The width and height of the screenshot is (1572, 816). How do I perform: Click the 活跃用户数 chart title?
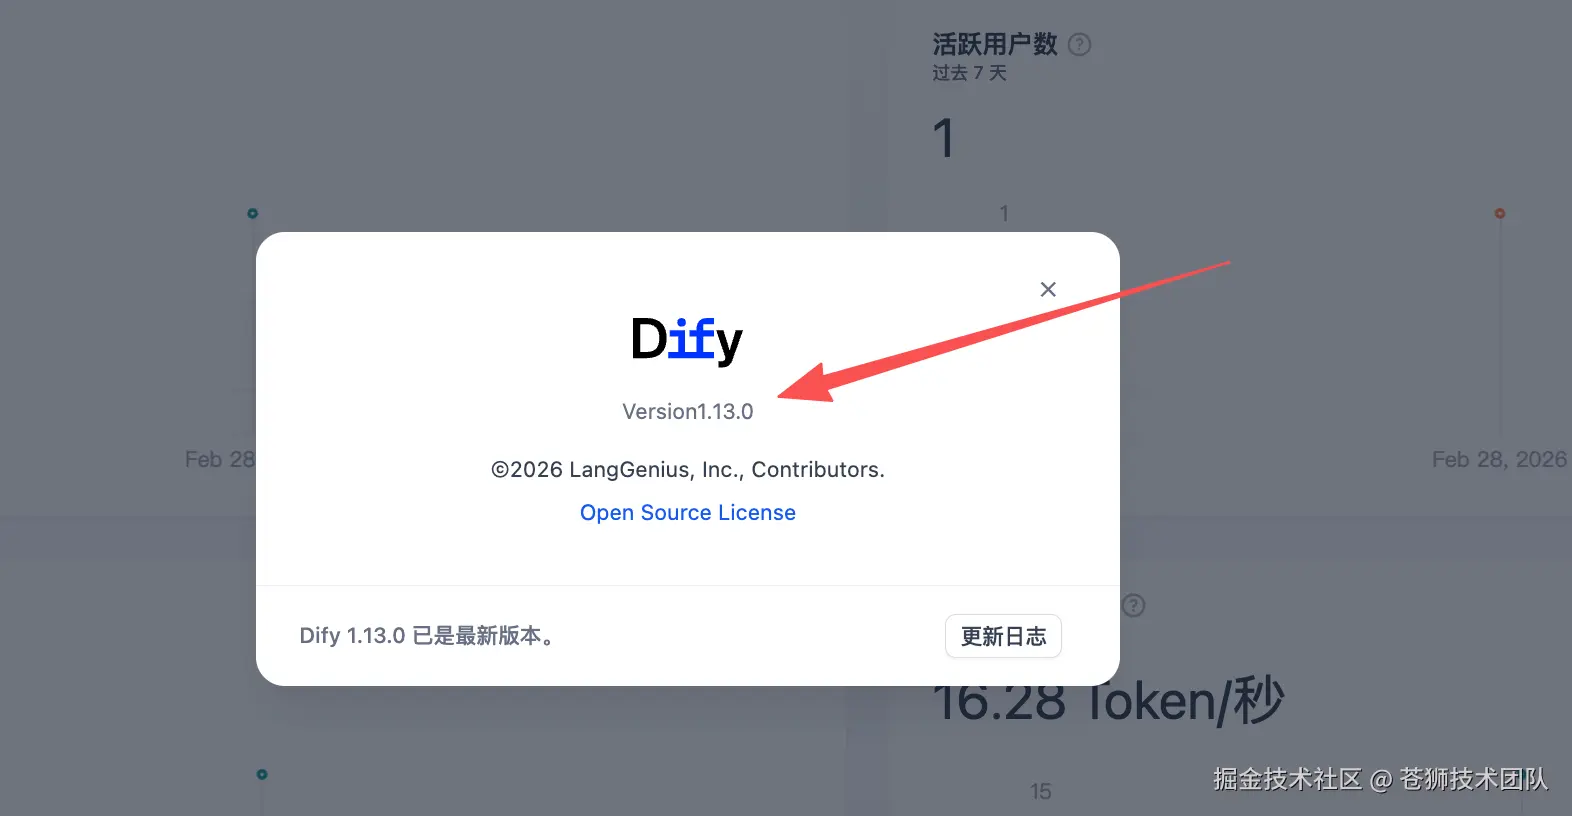click(995, 44)
